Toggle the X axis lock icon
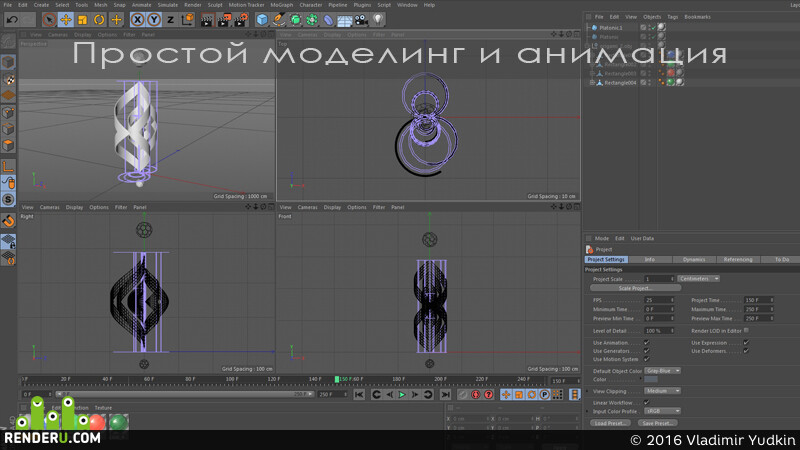The height and width of the screenshot is (450, 800). [137, 20]
